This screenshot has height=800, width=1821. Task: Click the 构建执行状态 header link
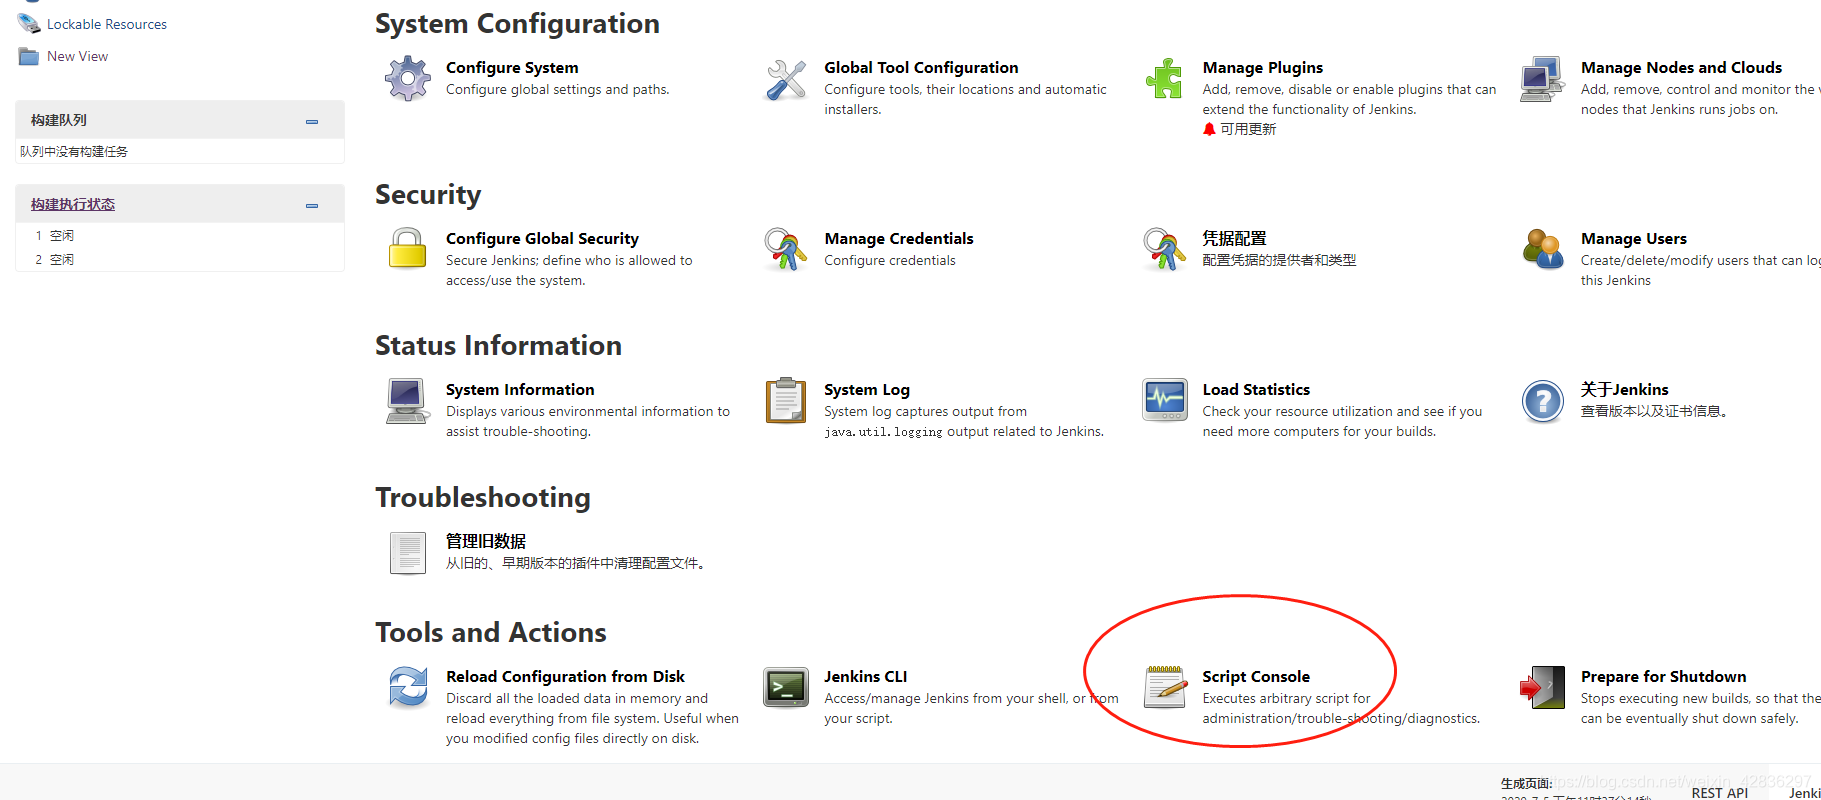click(73, 204)
